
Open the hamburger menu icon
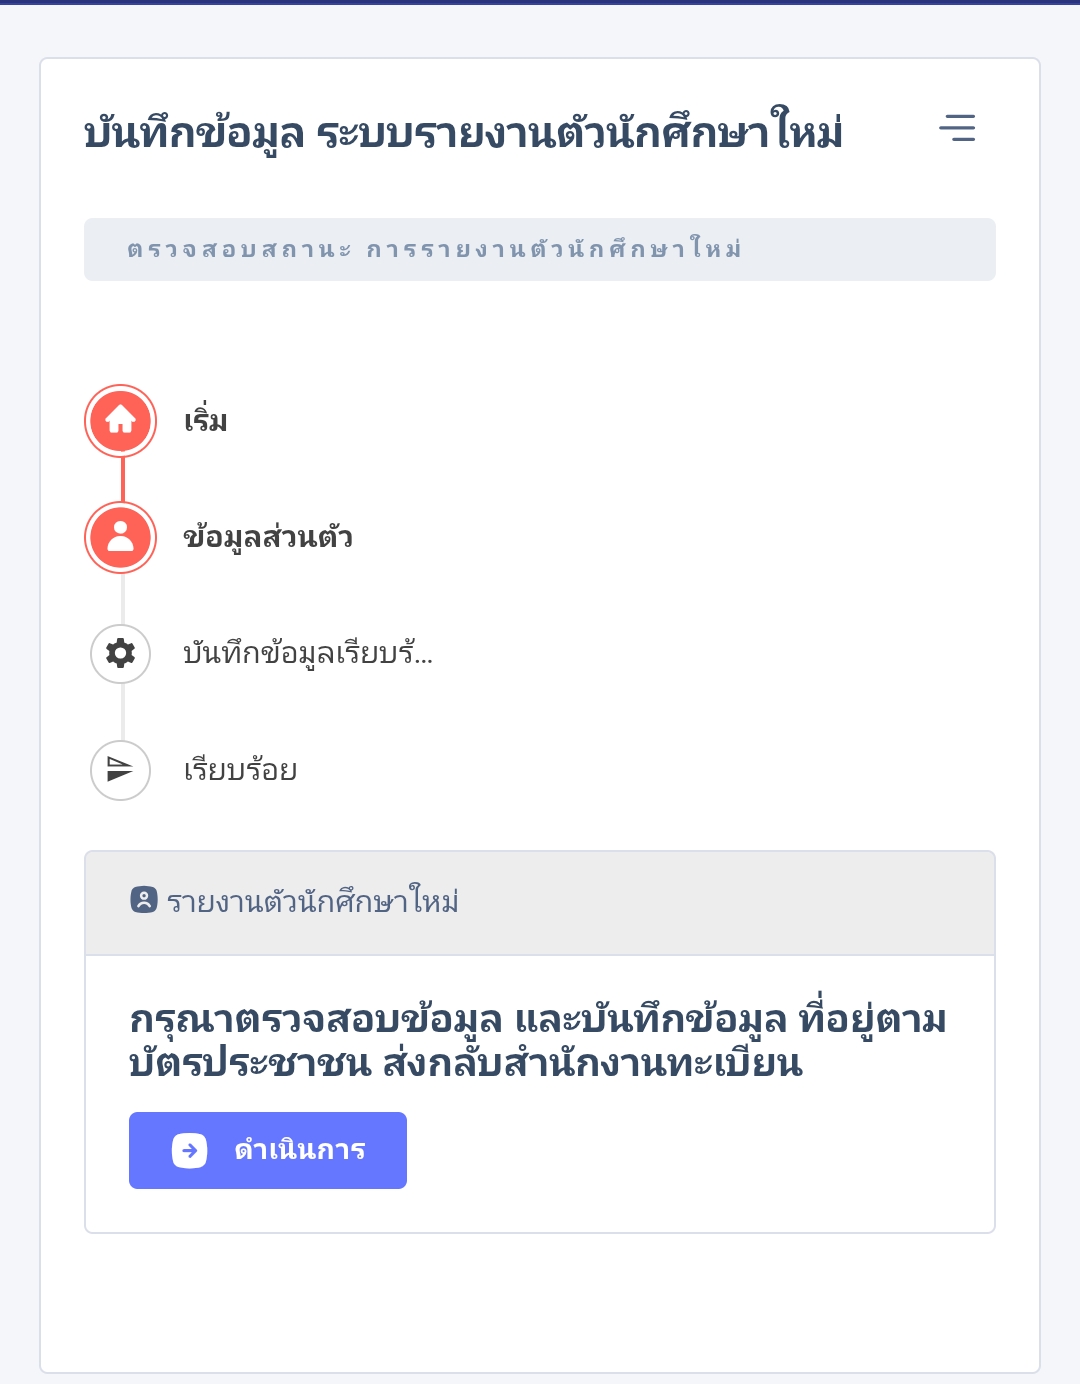[957, 128]
